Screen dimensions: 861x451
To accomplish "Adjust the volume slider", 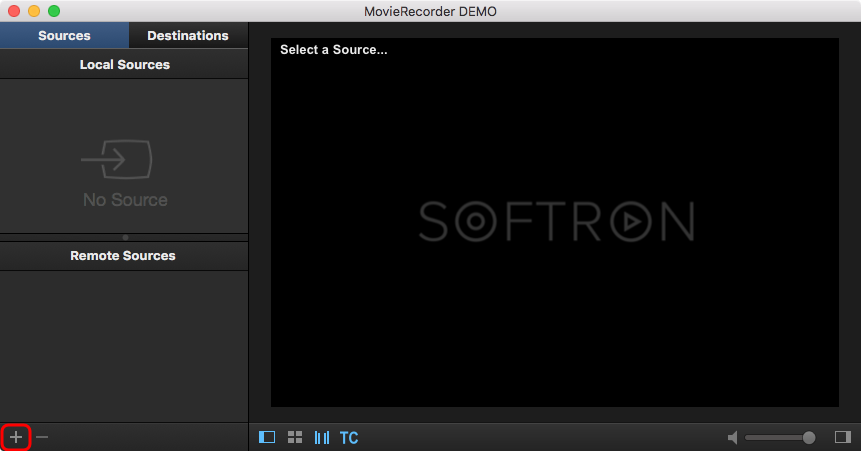I will [780, 437].
